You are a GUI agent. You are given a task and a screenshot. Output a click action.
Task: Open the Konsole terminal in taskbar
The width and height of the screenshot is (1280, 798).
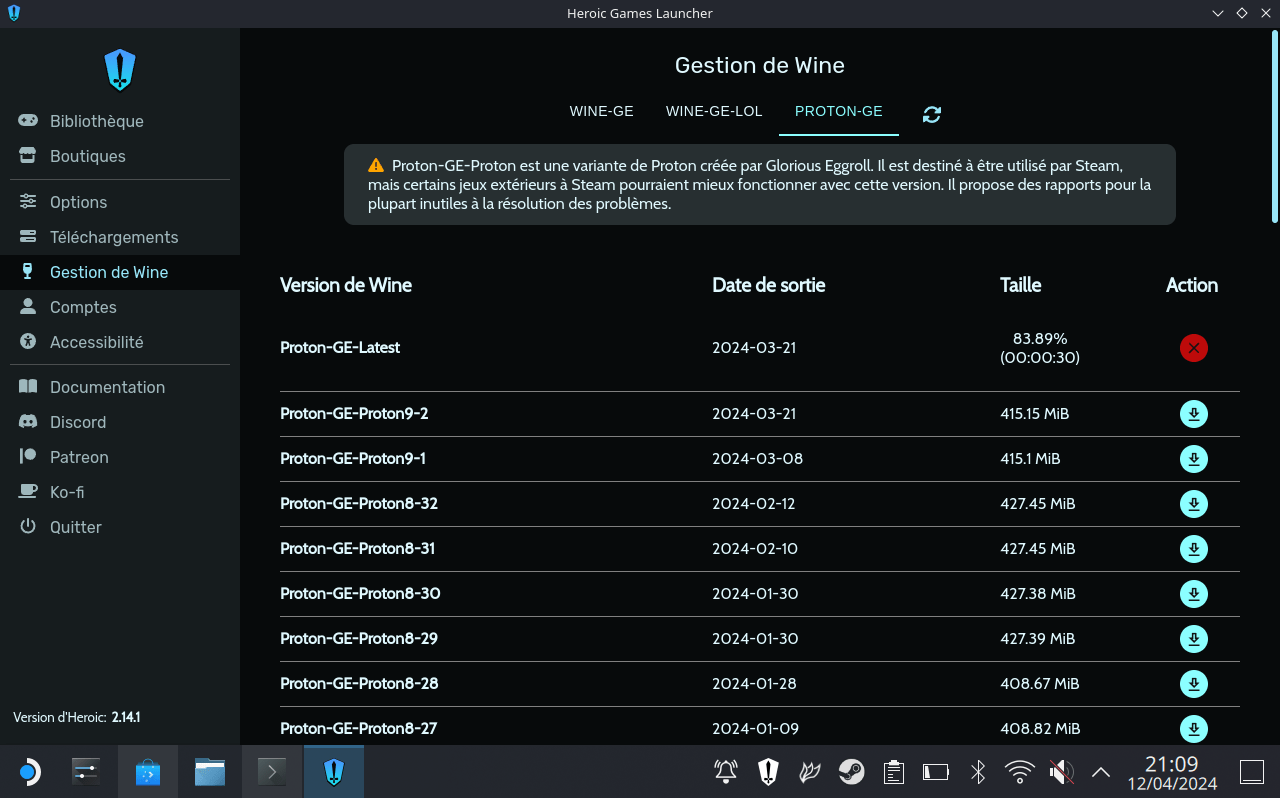pos(272,771)
